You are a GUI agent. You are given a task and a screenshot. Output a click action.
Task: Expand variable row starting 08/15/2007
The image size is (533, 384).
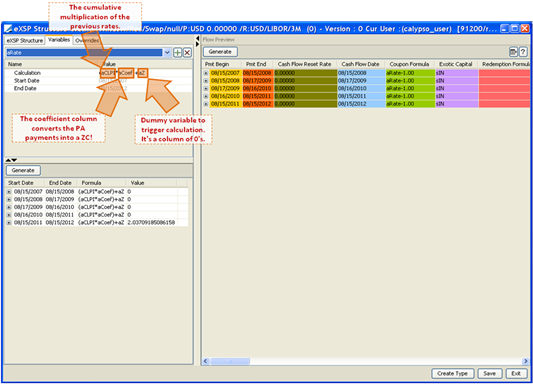point(9,192)
